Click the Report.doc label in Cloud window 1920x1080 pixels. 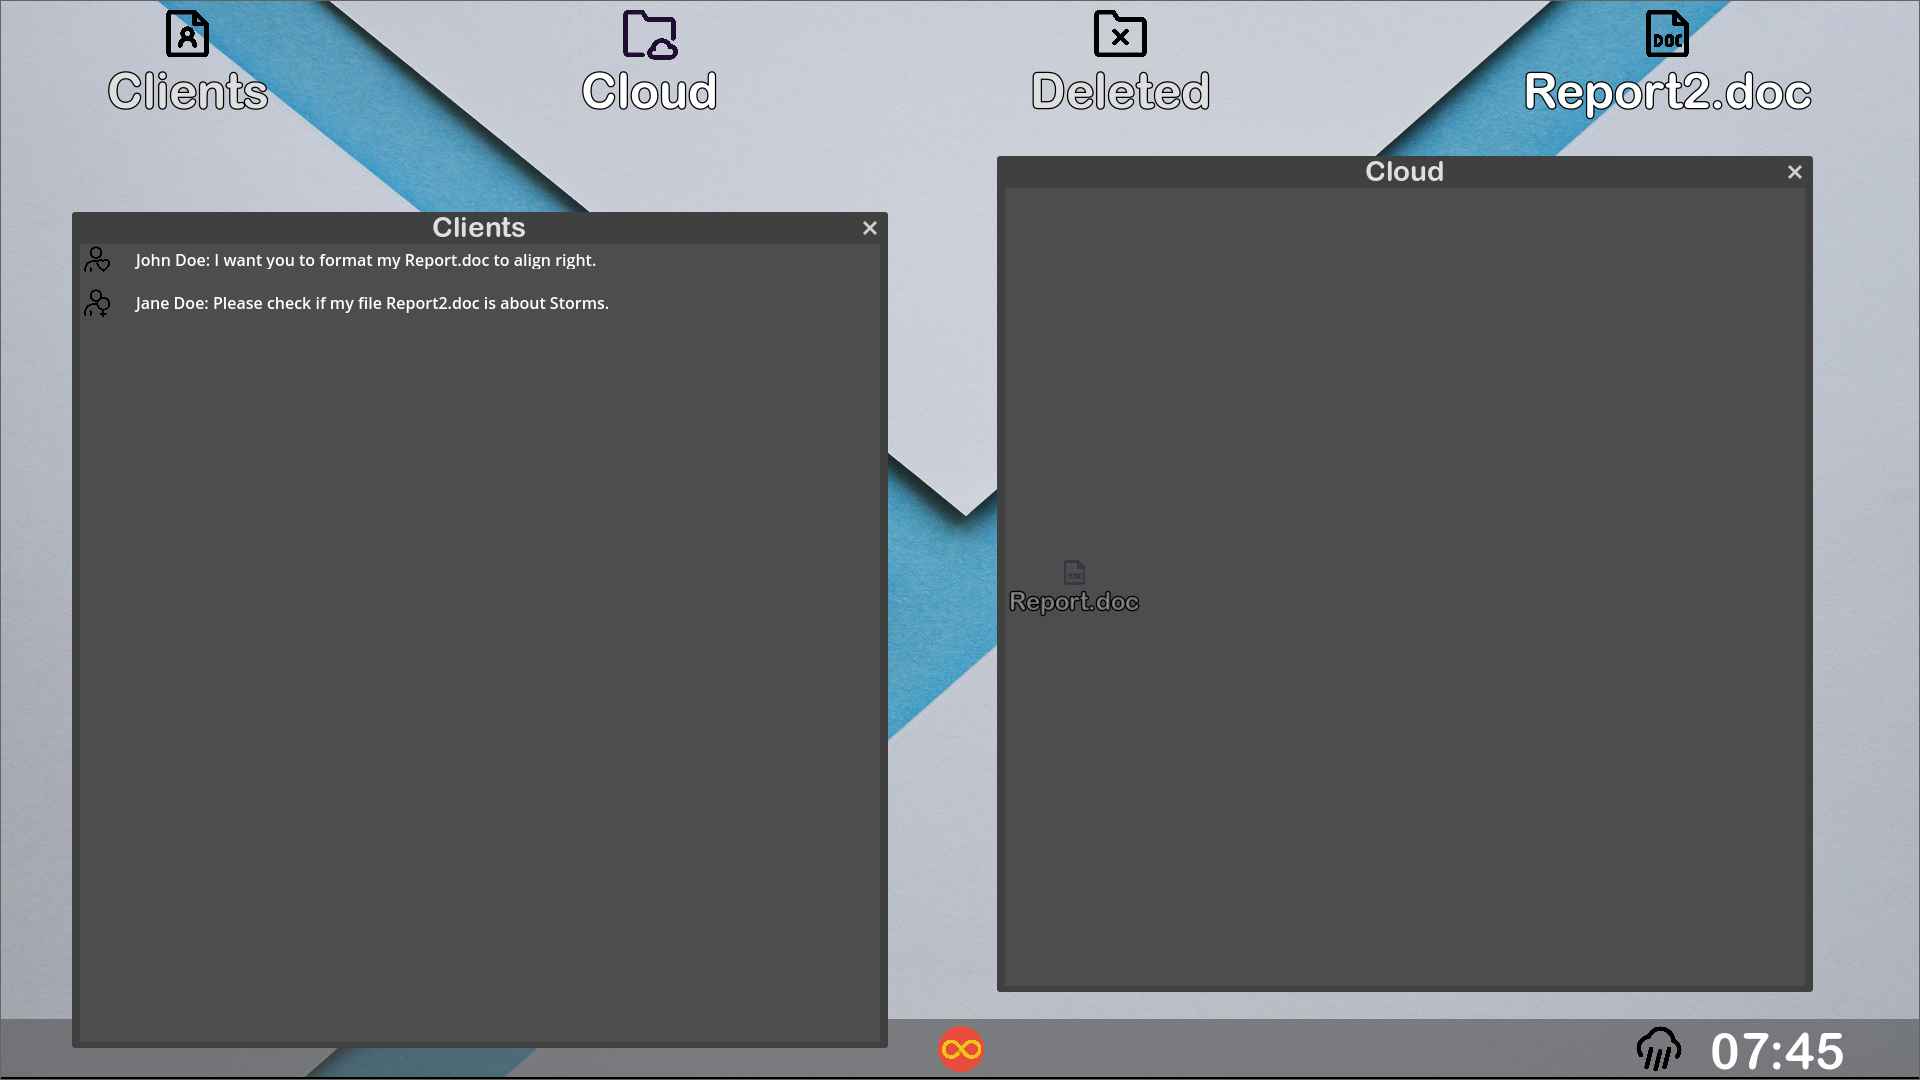(x=1074, y=602)
